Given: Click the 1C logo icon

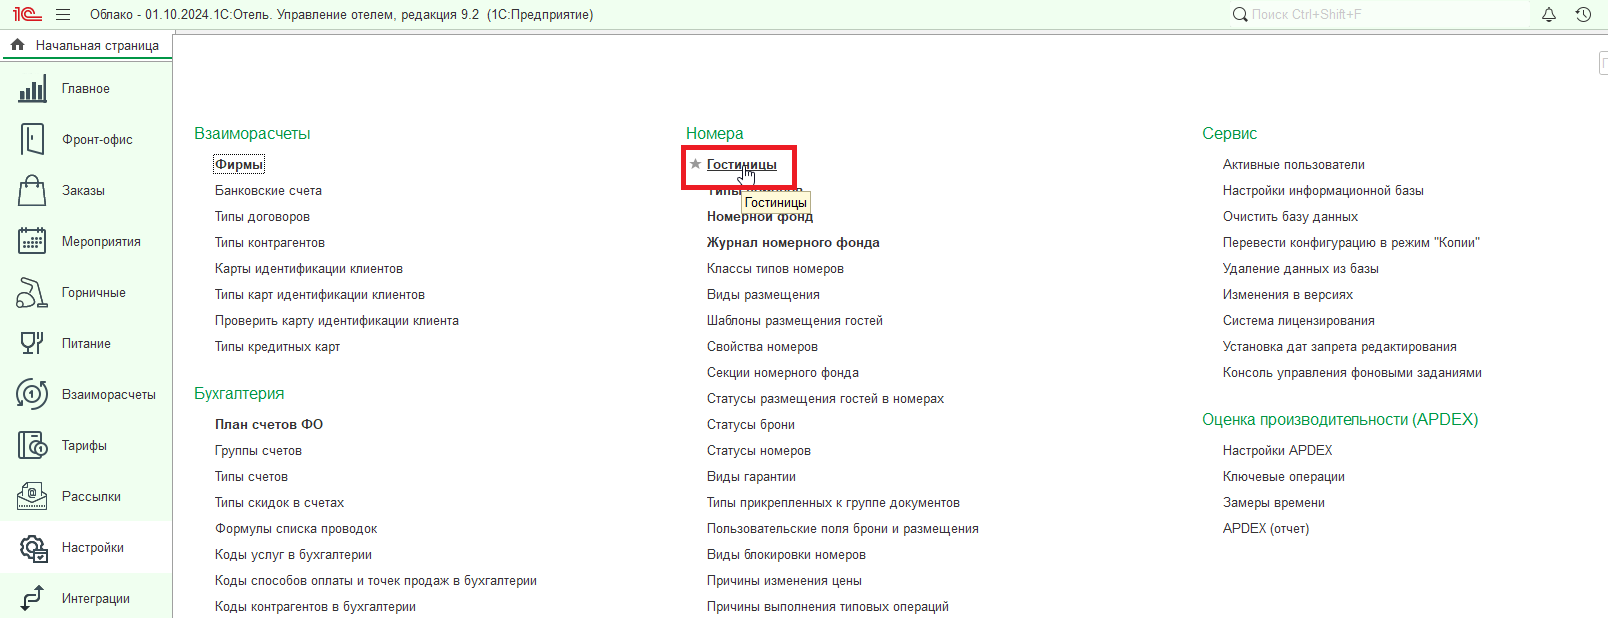Looking at the screenshot, I should click(27, 15).
